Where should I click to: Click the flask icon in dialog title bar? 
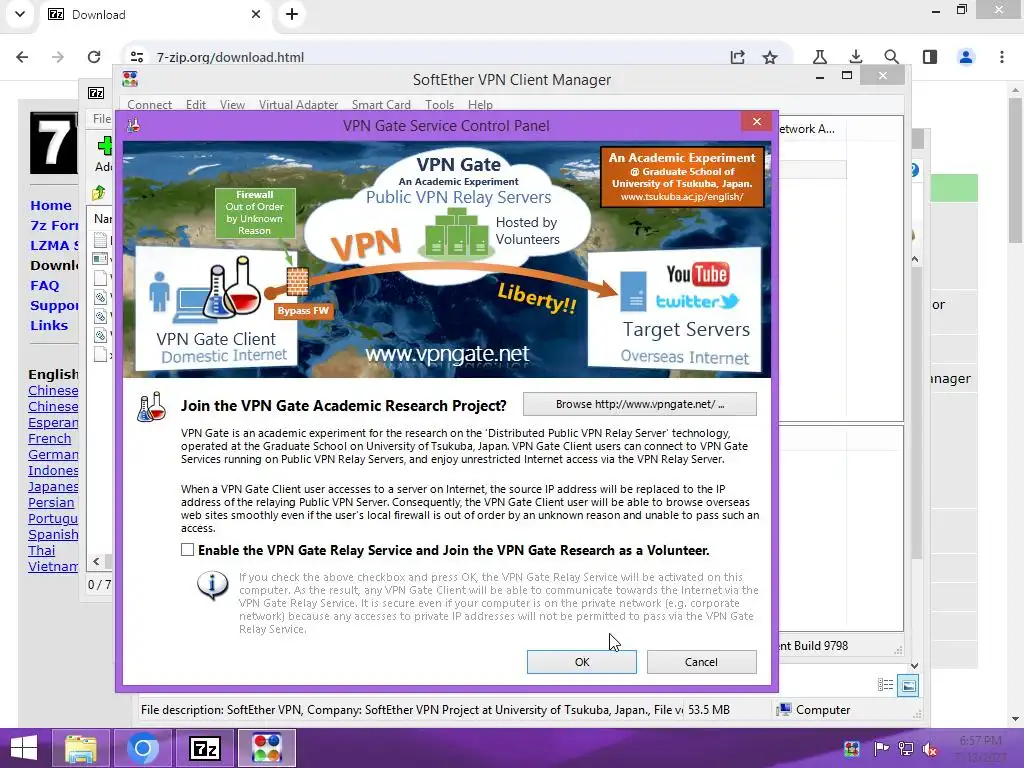pyautogui.click(x=133, y=125)
